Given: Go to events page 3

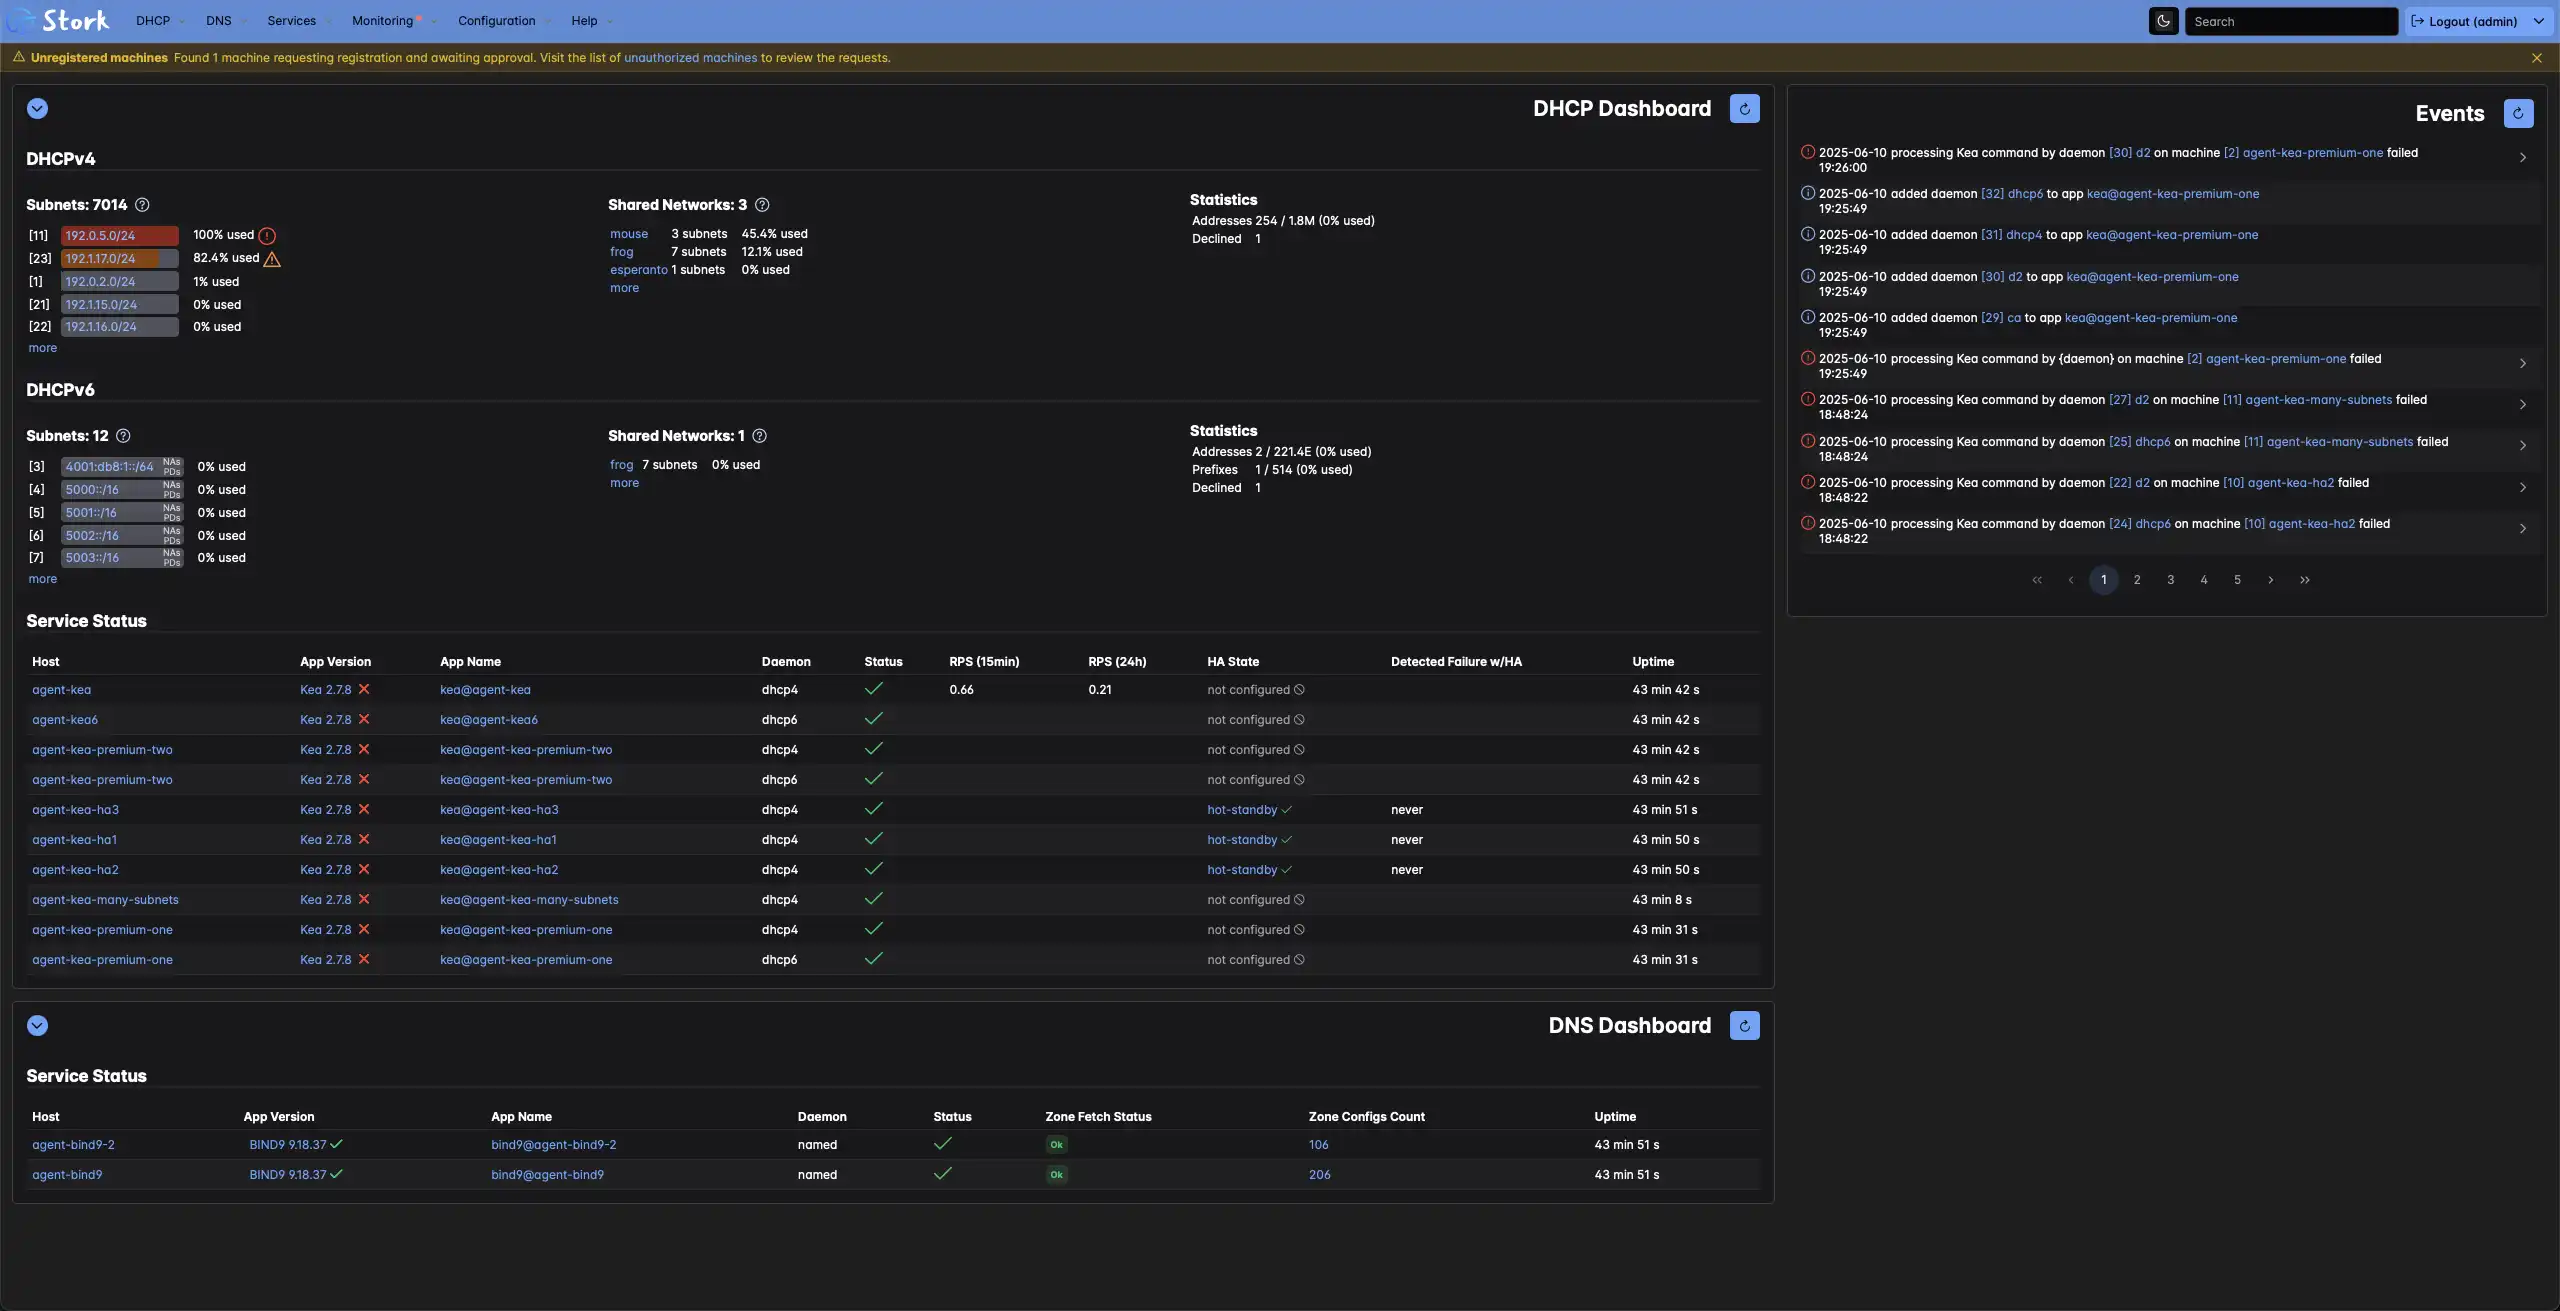Looking at the screenshot, I should (x=2170, y=580).
